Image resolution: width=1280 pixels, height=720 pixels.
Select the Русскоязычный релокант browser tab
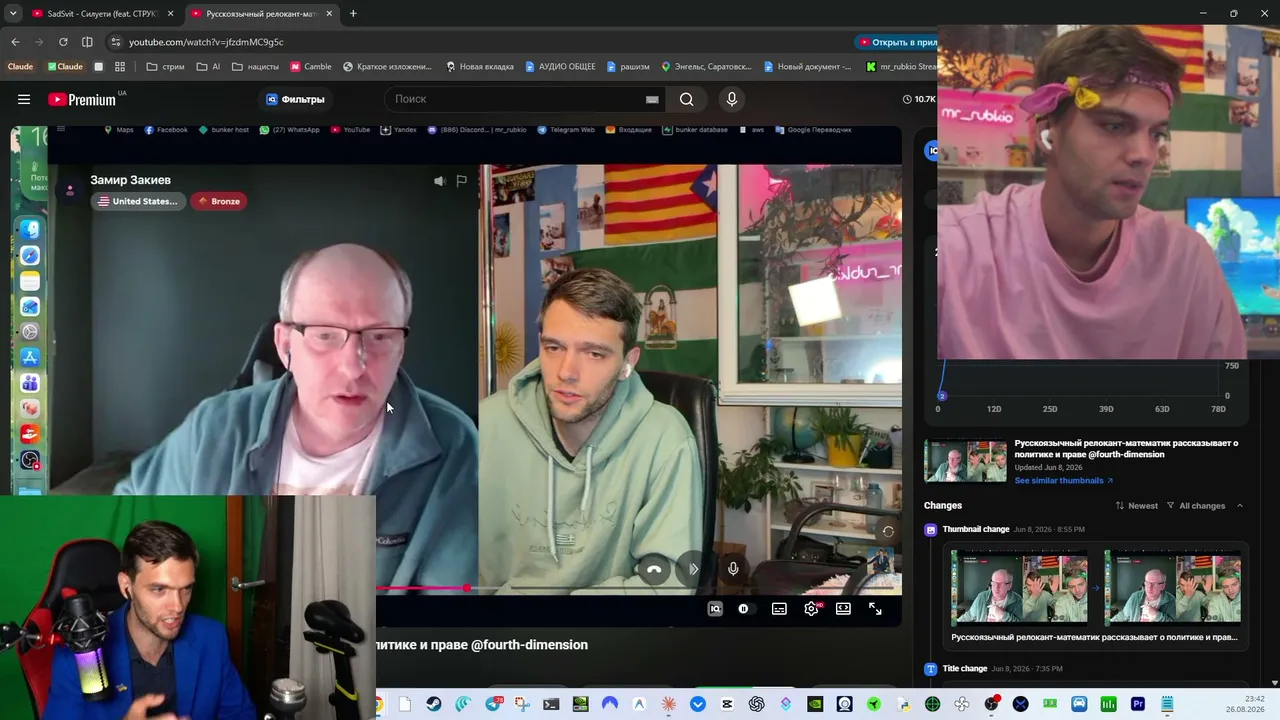point(261,14)
